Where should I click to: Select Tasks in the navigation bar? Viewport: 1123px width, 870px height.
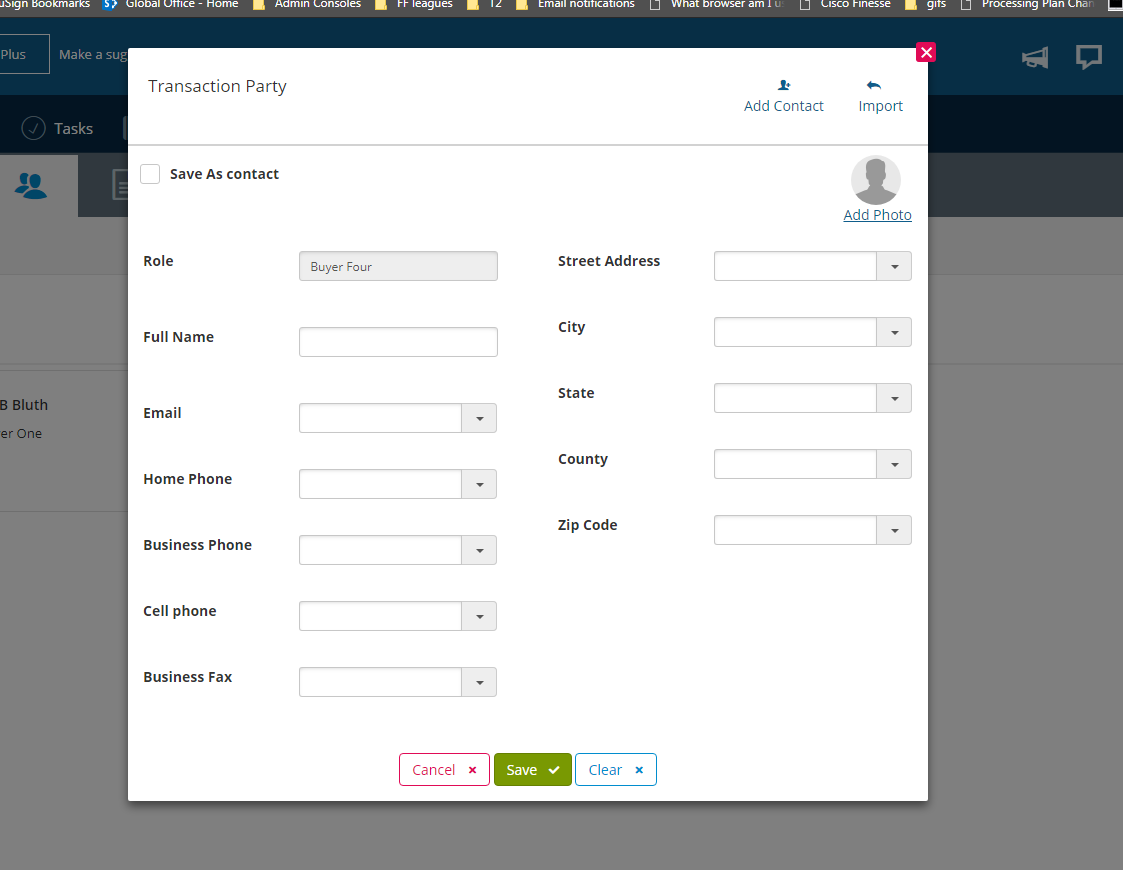[73, 128]
